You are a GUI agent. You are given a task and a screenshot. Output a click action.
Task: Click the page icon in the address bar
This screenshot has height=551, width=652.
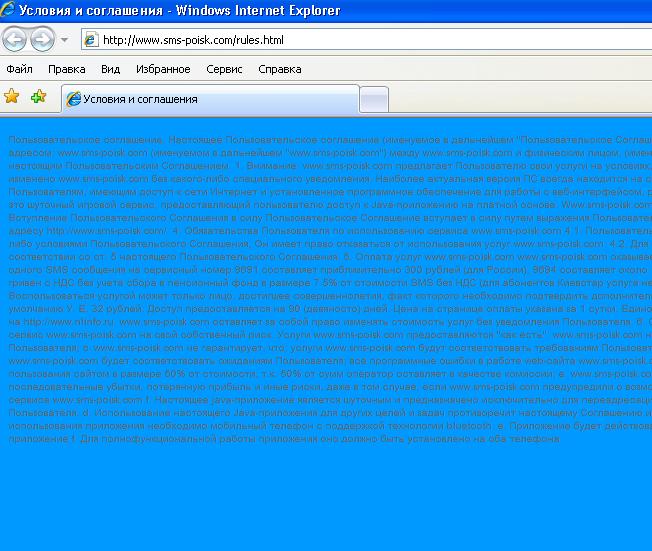coord(91,40)
